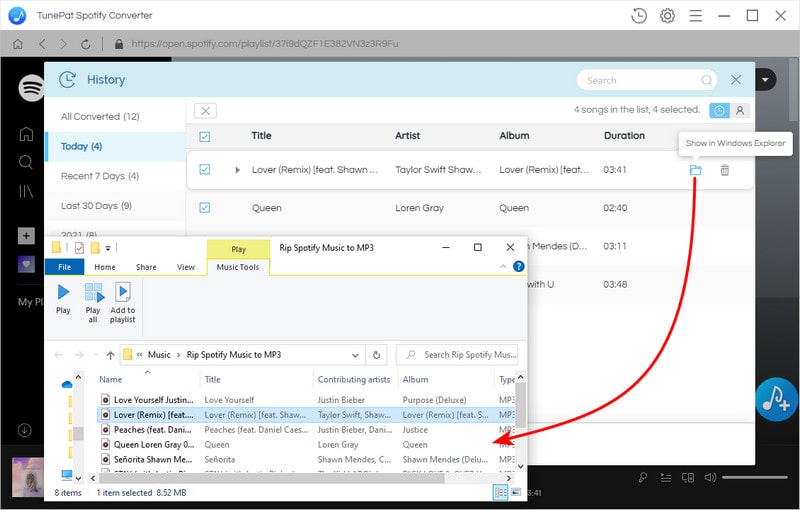Screen dimensions: 800x510
Task: Uncheck the Lover (Remix) song checkbox
Action: pyautogui.click(x=205, y=169)
